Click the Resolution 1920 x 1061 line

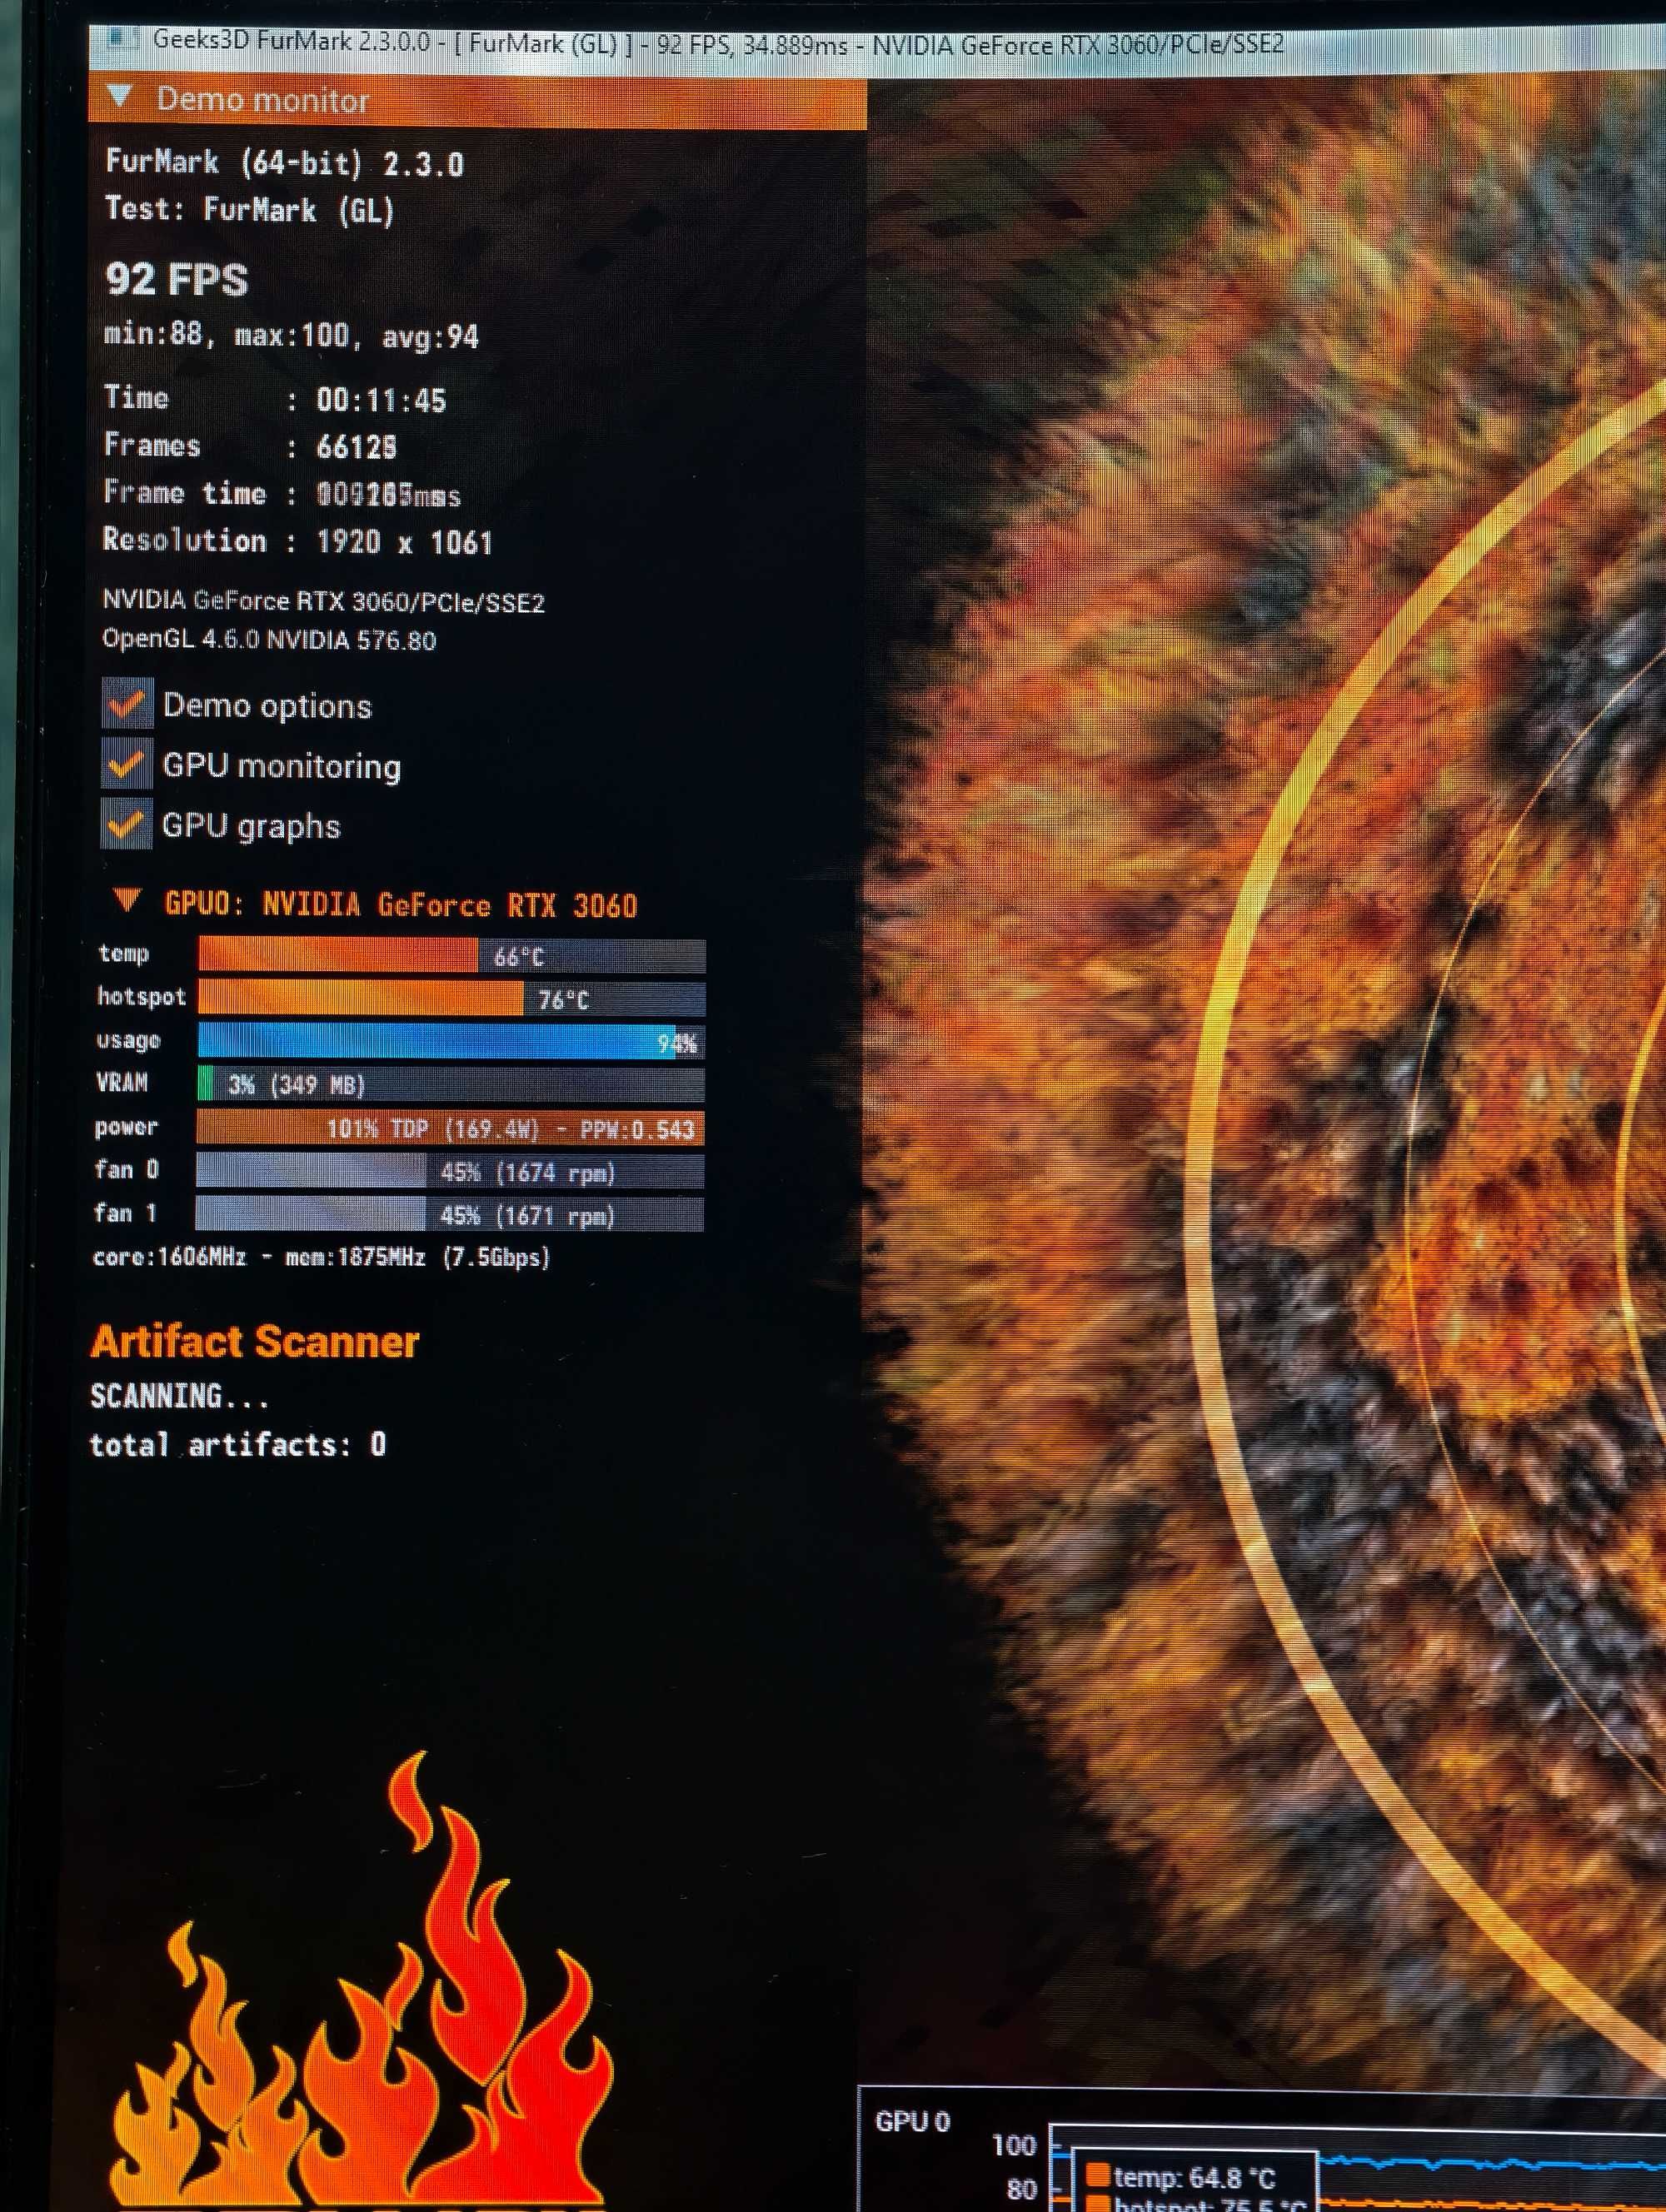(x=298, y=541)
